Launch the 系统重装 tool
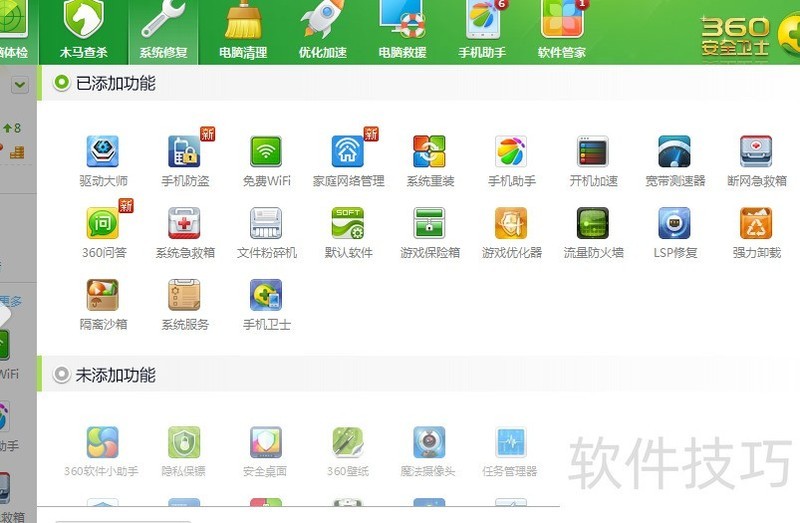 (x=430, y=161)
